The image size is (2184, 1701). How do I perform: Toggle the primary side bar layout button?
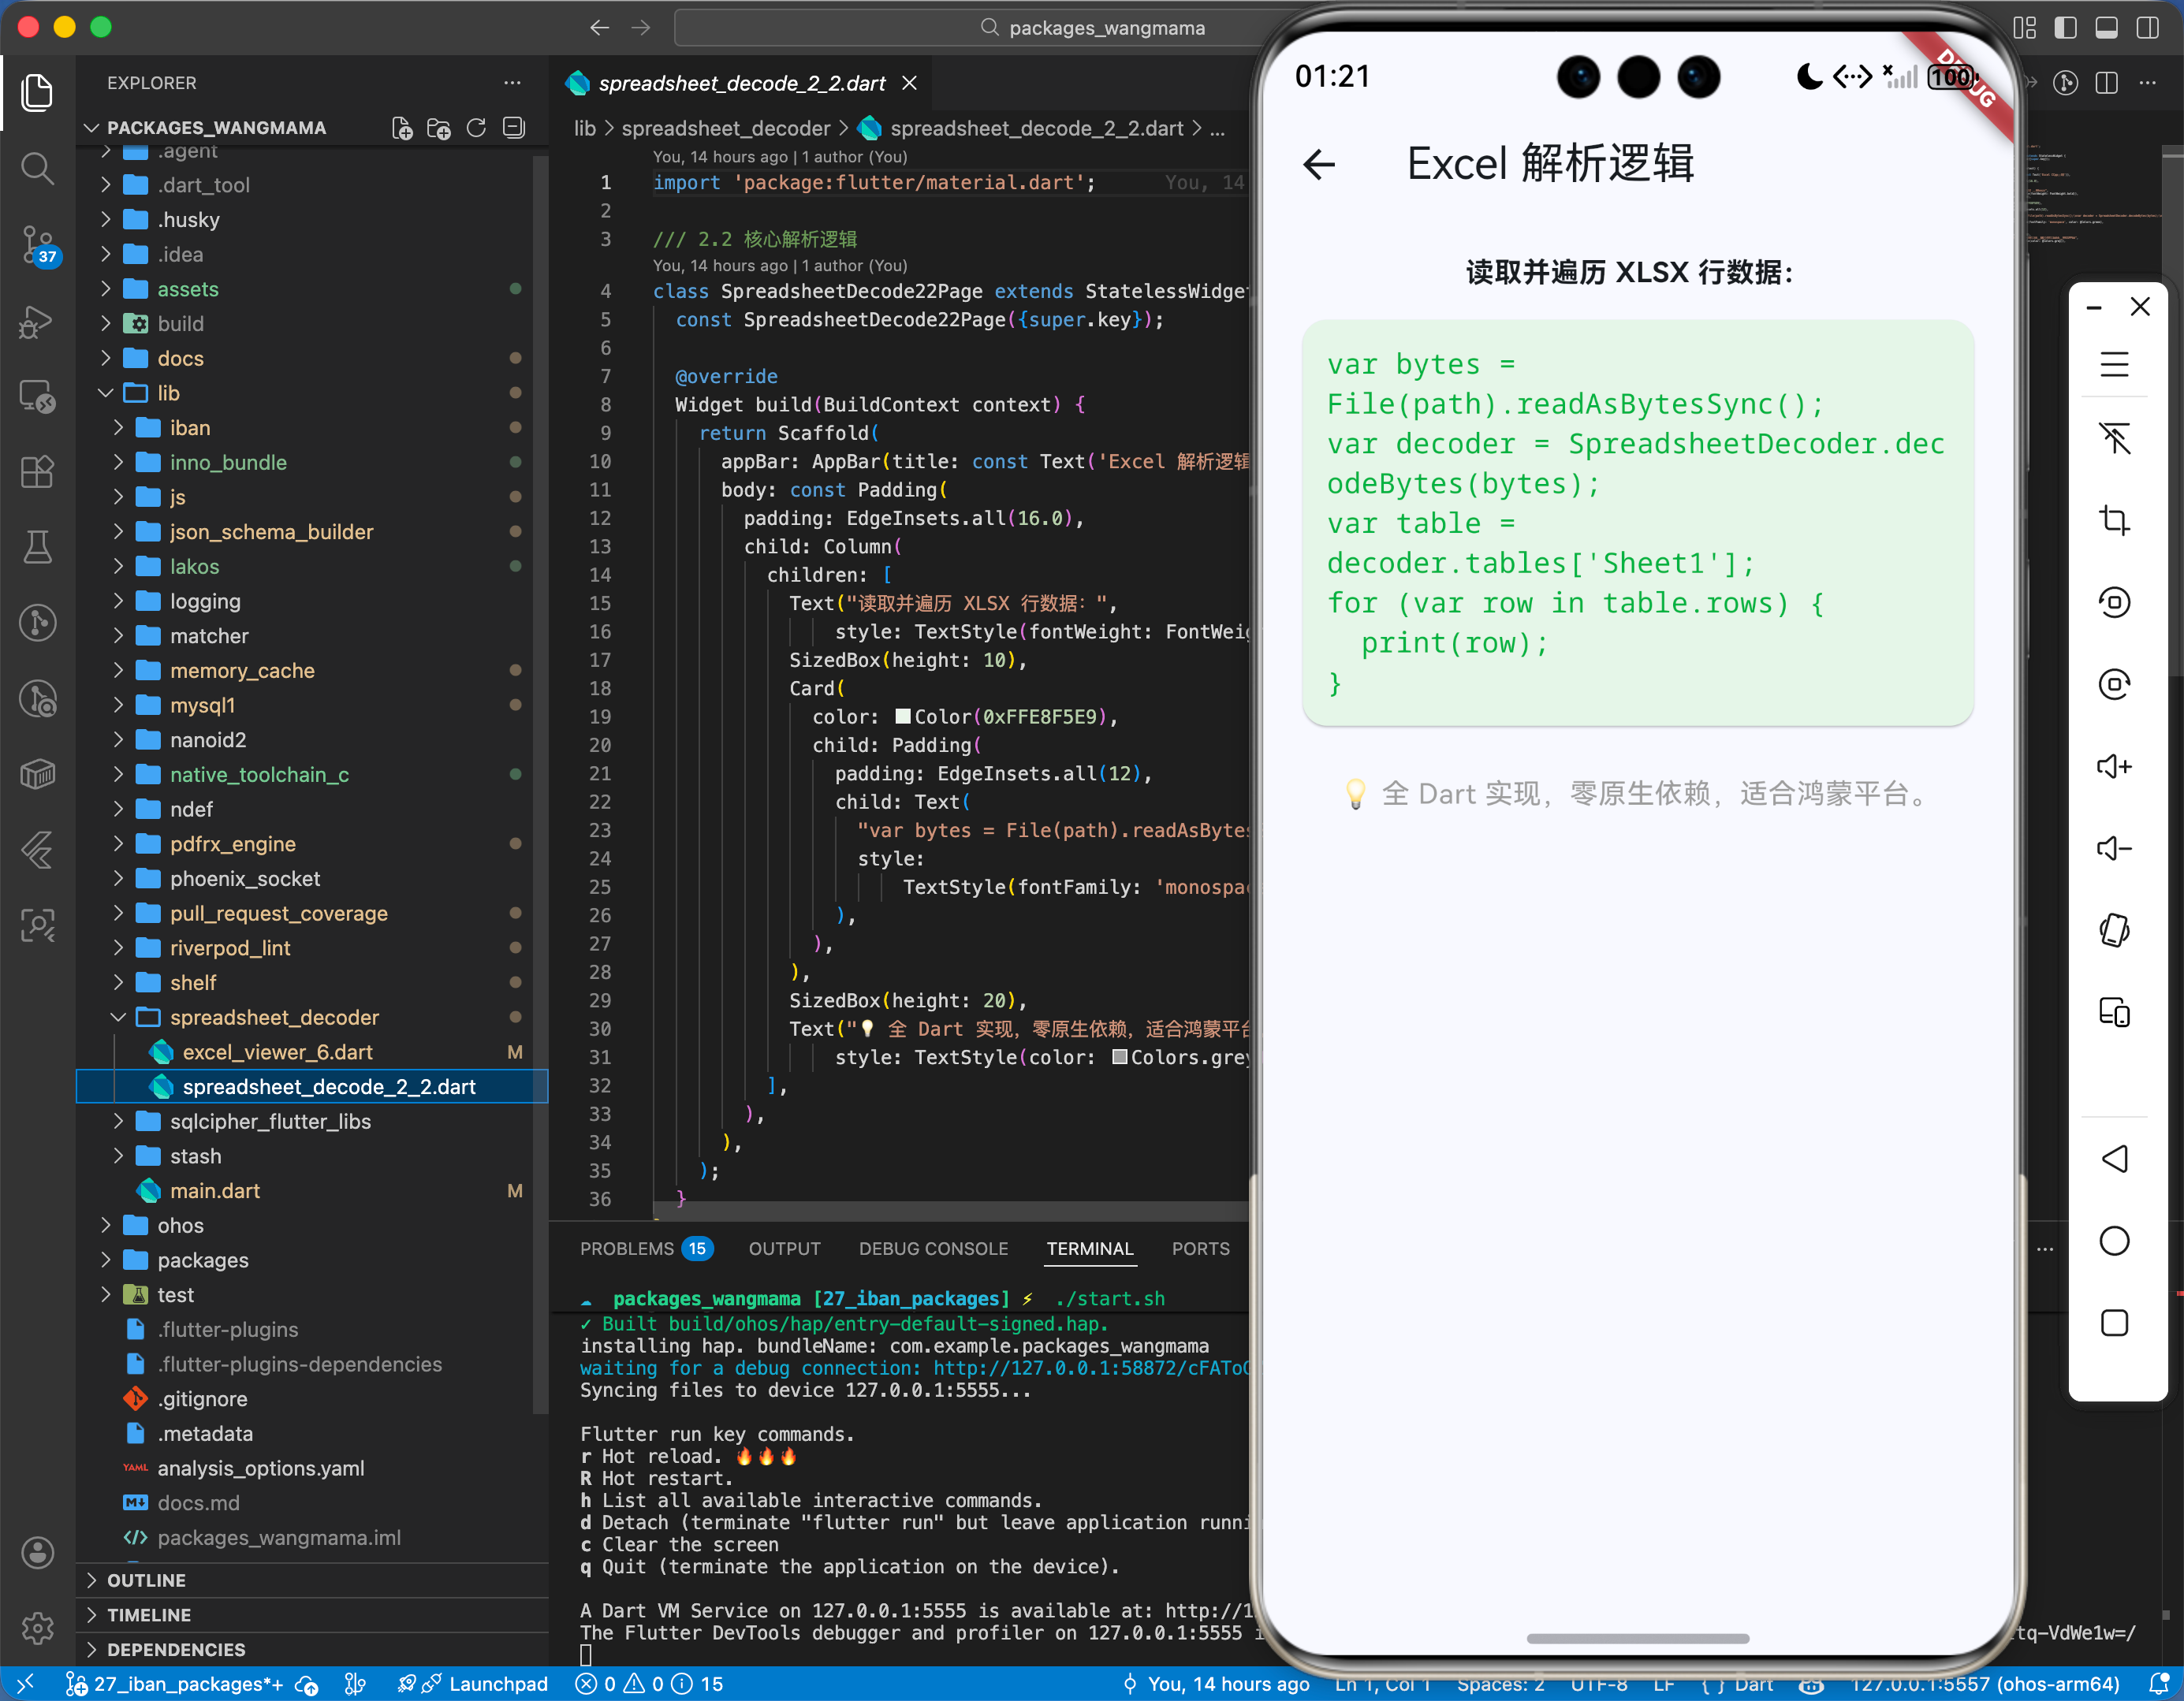2065,27
